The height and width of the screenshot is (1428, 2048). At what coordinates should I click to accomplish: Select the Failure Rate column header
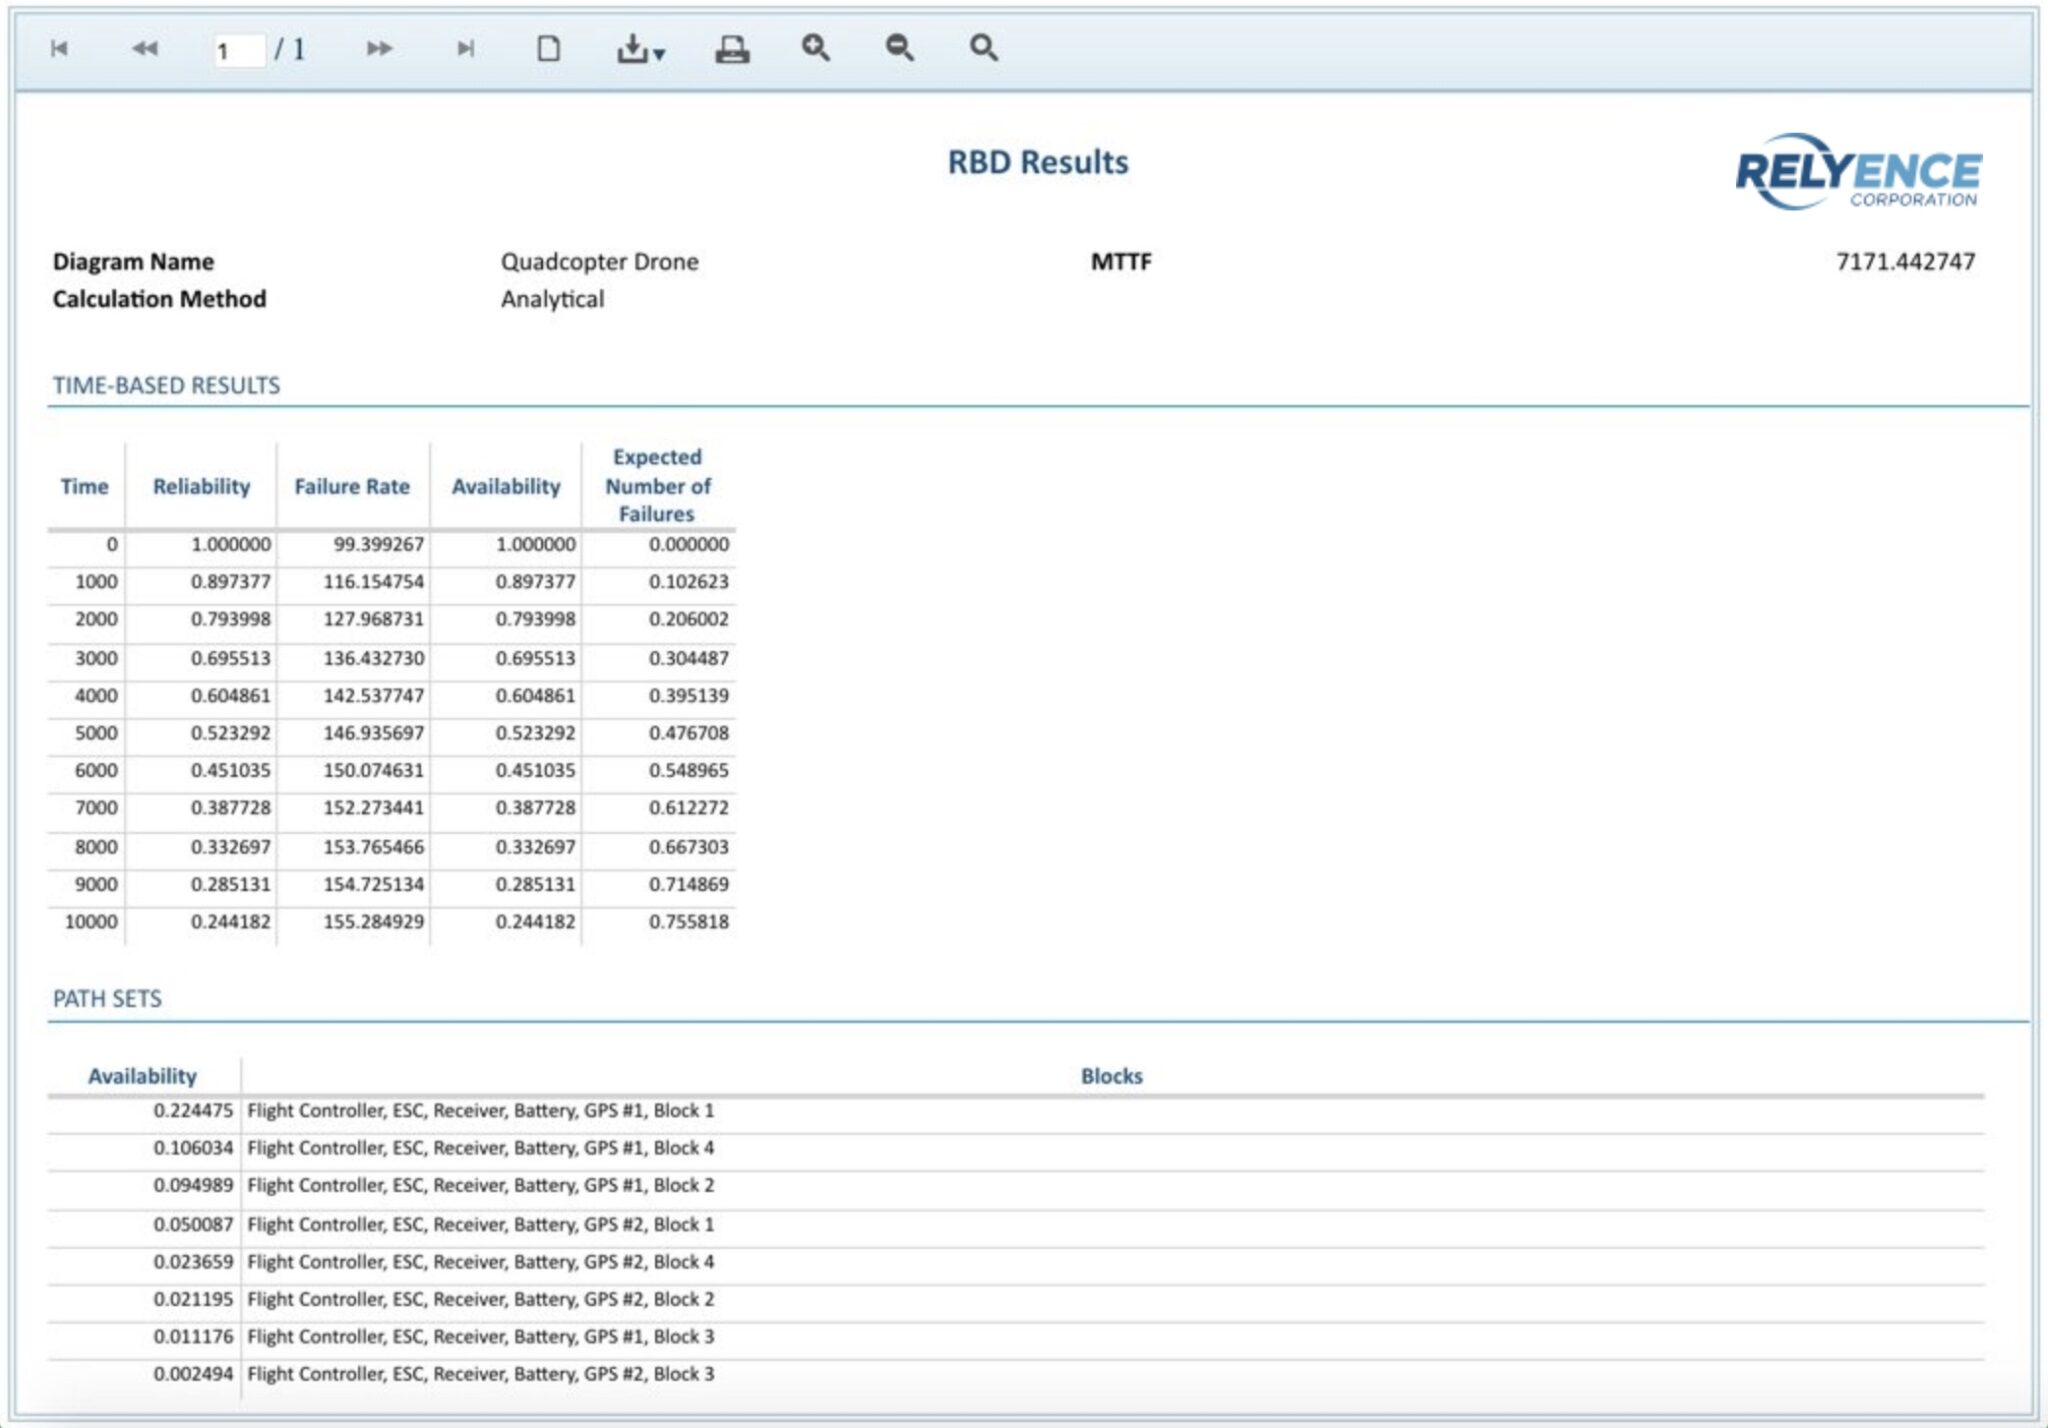(352, 487)
